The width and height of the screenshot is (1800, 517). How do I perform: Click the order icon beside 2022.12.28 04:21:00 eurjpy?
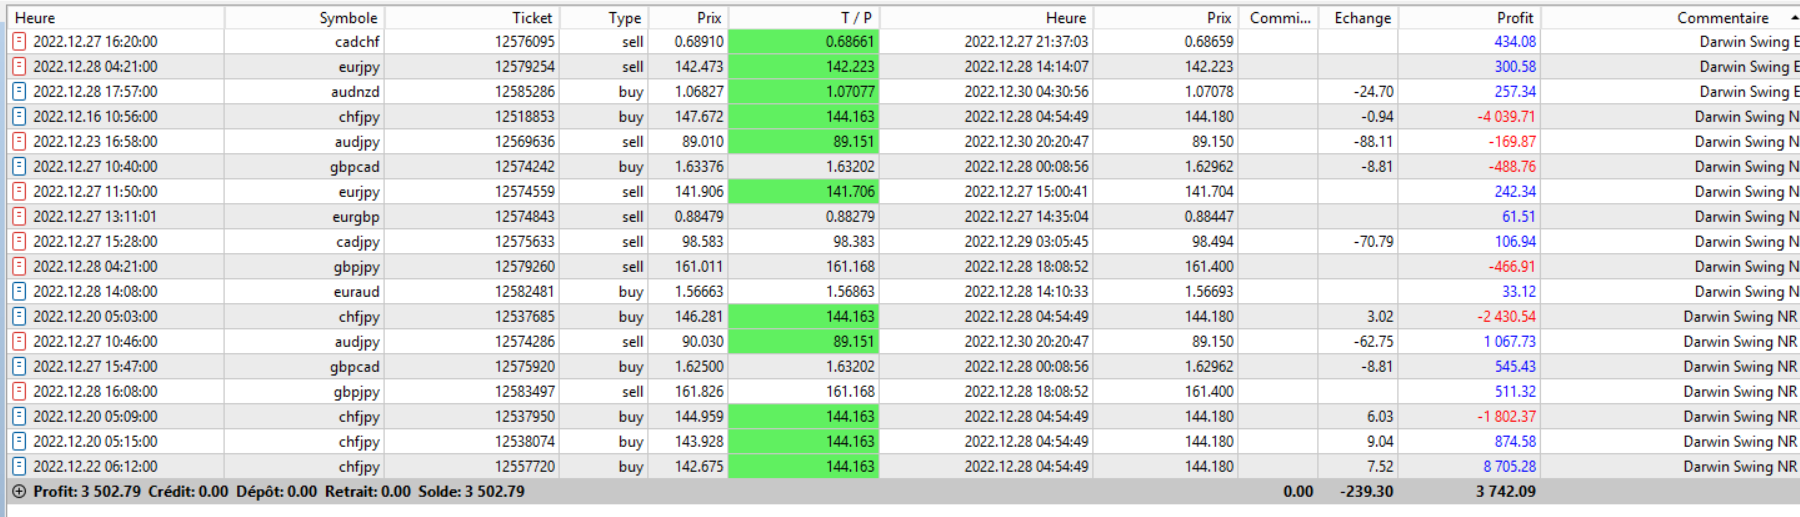click(x=19, y=67)
